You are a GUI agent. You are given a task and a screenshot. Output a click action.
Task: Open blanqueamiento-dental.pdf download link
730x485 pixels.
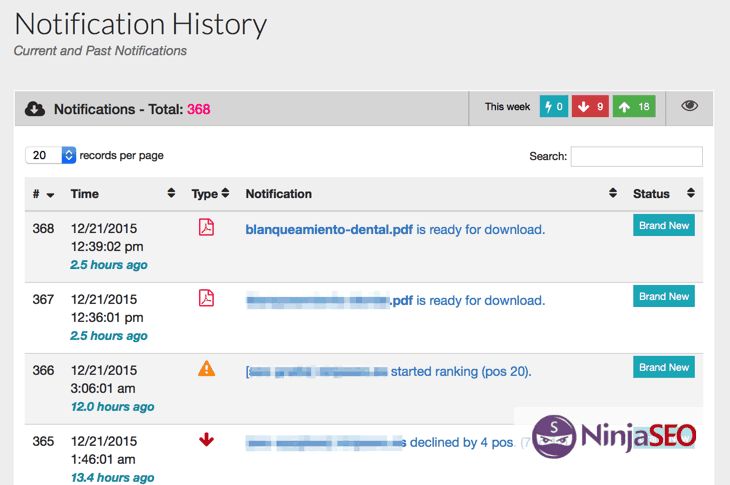pyautogui.click(x=329, y=229)
